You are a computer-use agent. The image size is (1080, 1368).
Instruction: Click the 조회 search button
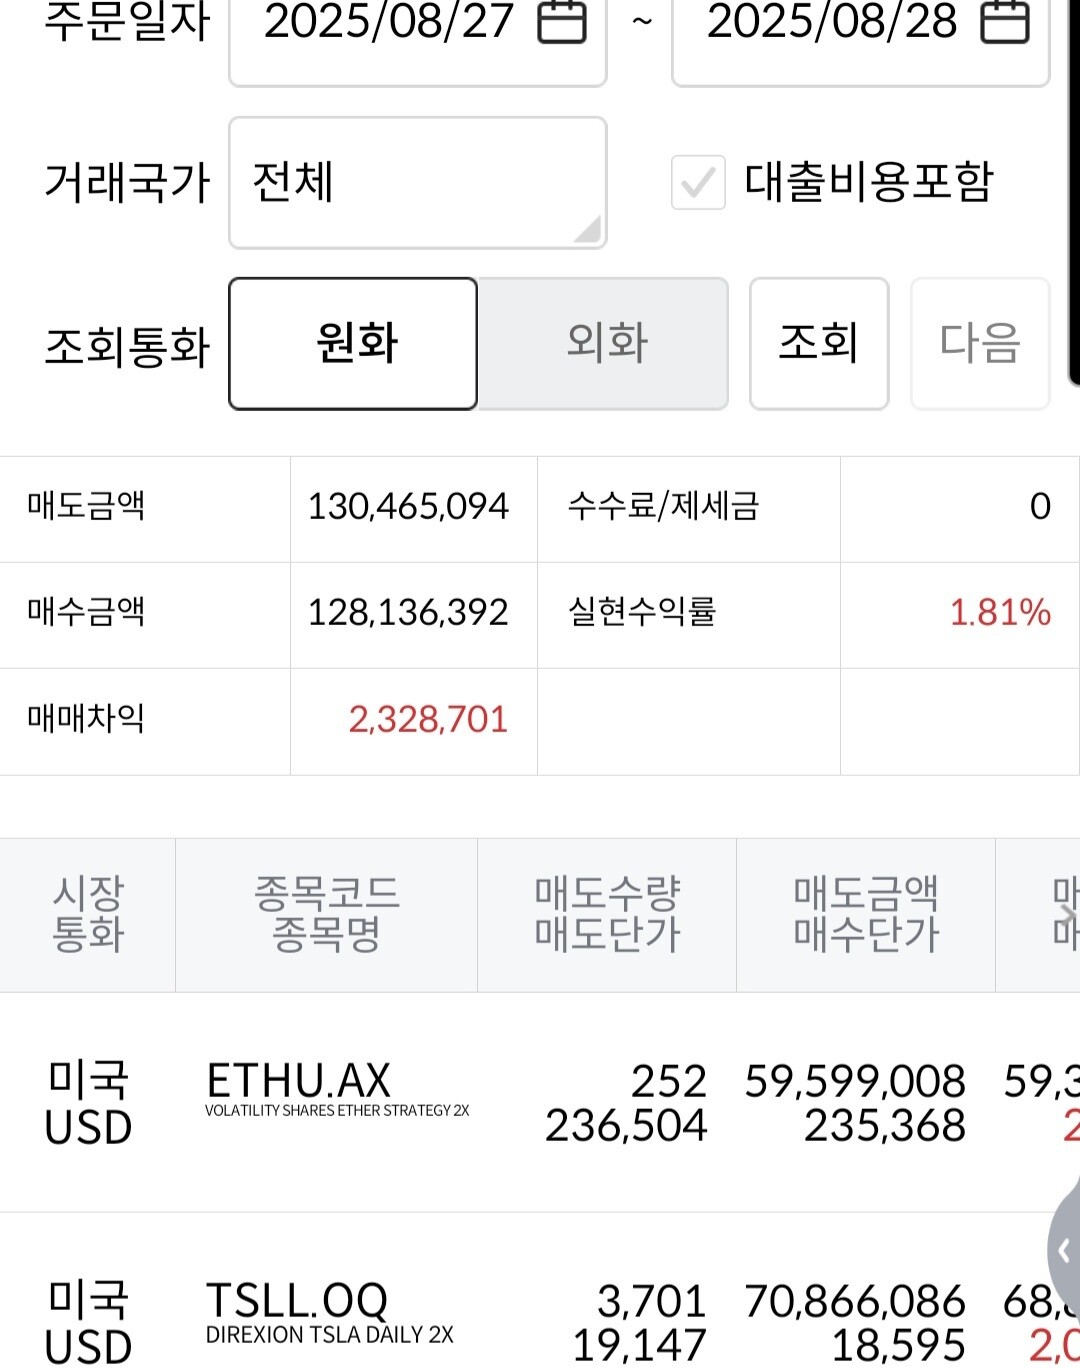(x=819, y=343)
